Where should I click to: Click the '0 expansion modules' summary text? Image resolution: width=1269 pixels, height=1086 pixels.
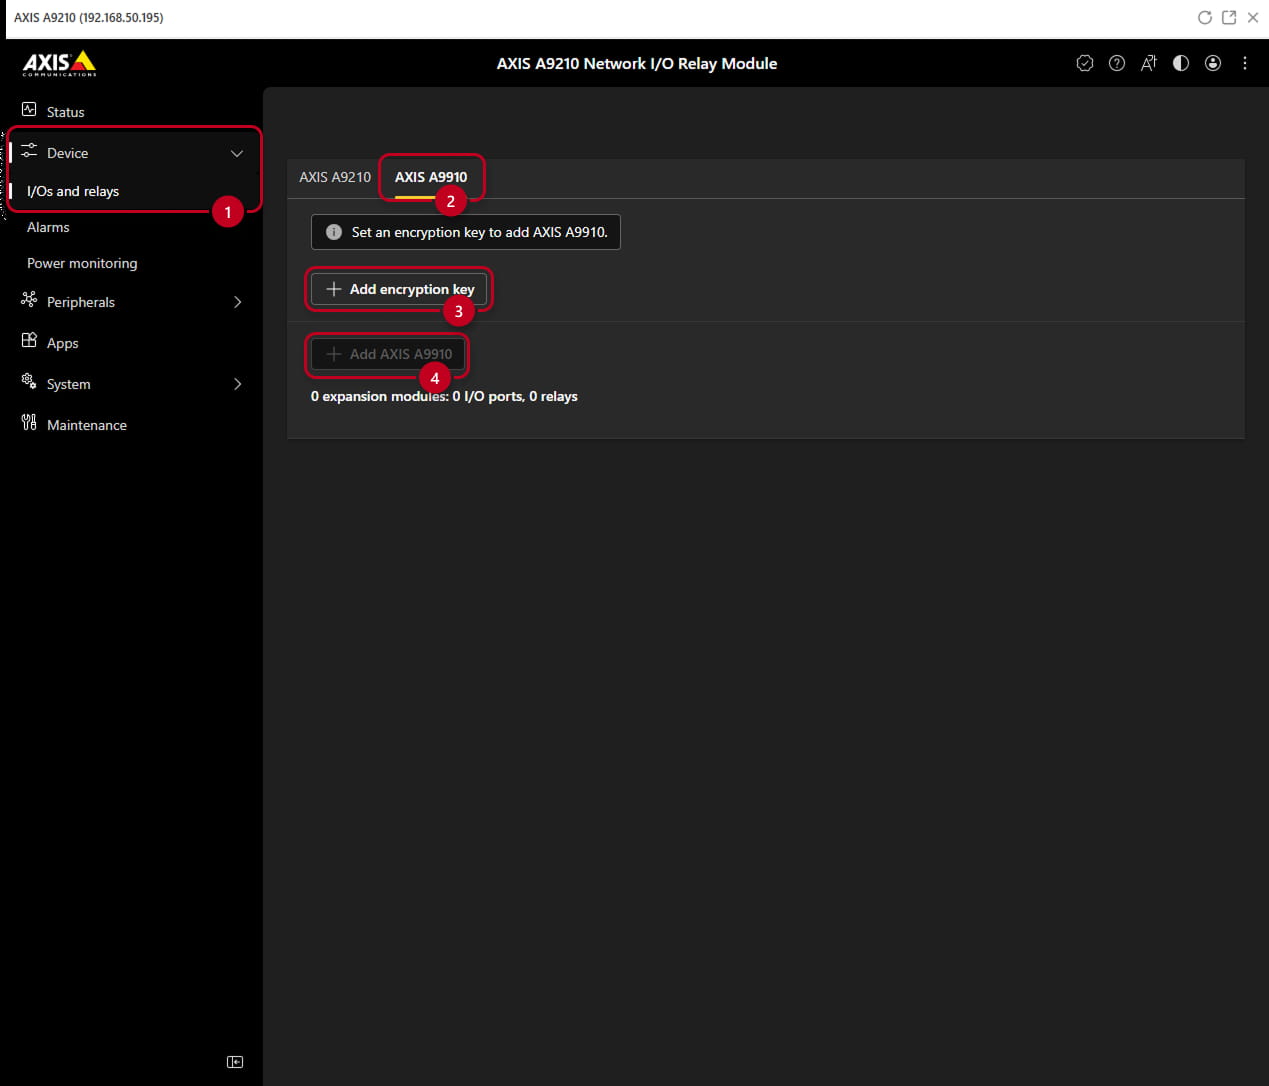[x=444, y=396]
